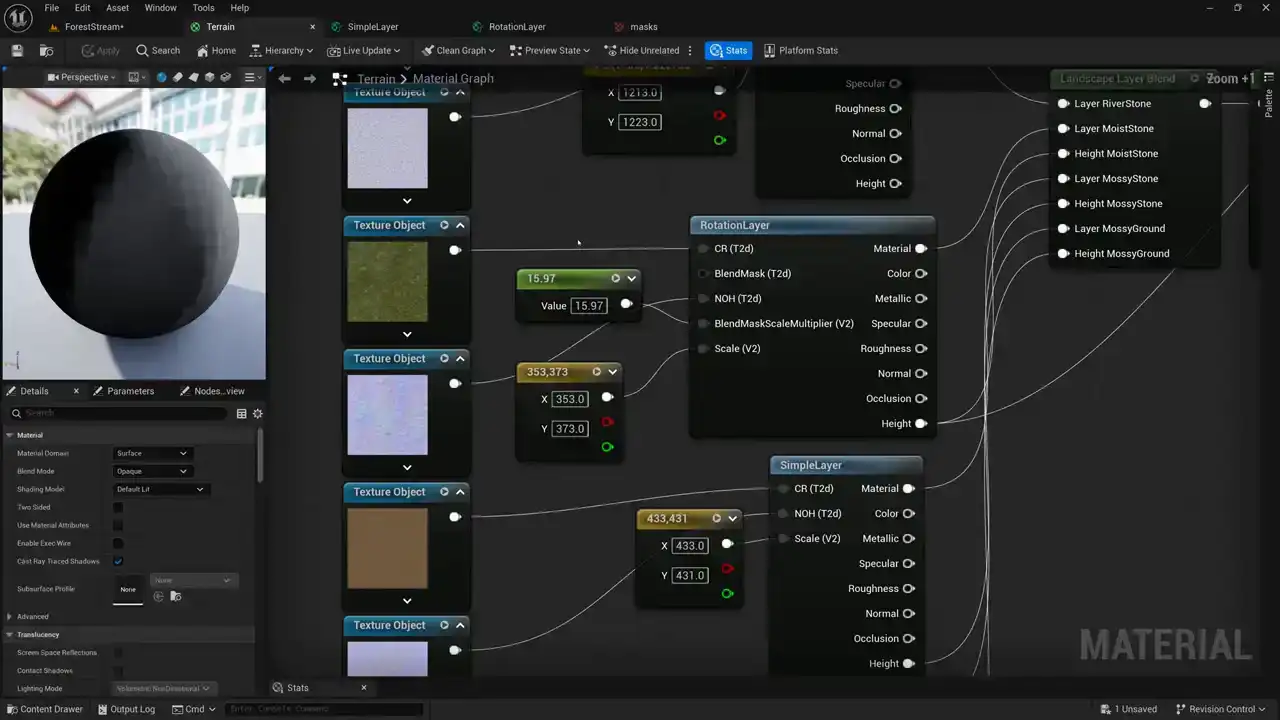This screenshot has height=720, width=1280.
Task: Switch to the RotationLayer tab
Action: [x=516, y=27]
